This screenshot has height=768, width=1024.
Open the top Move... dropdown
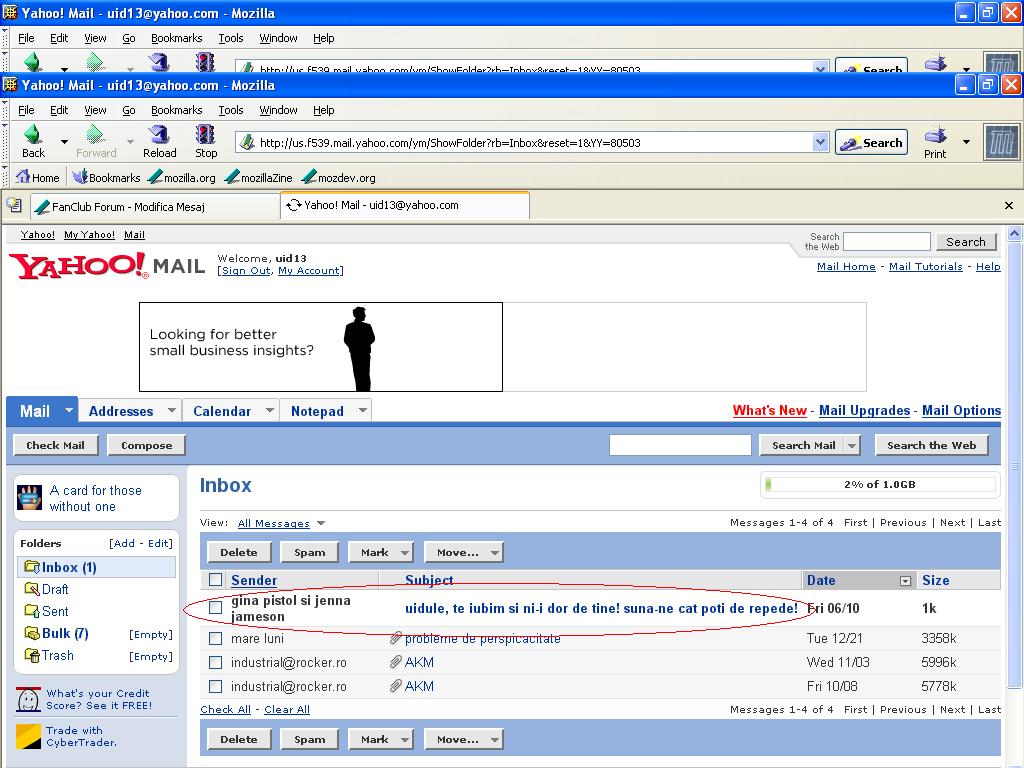(463, 552)
